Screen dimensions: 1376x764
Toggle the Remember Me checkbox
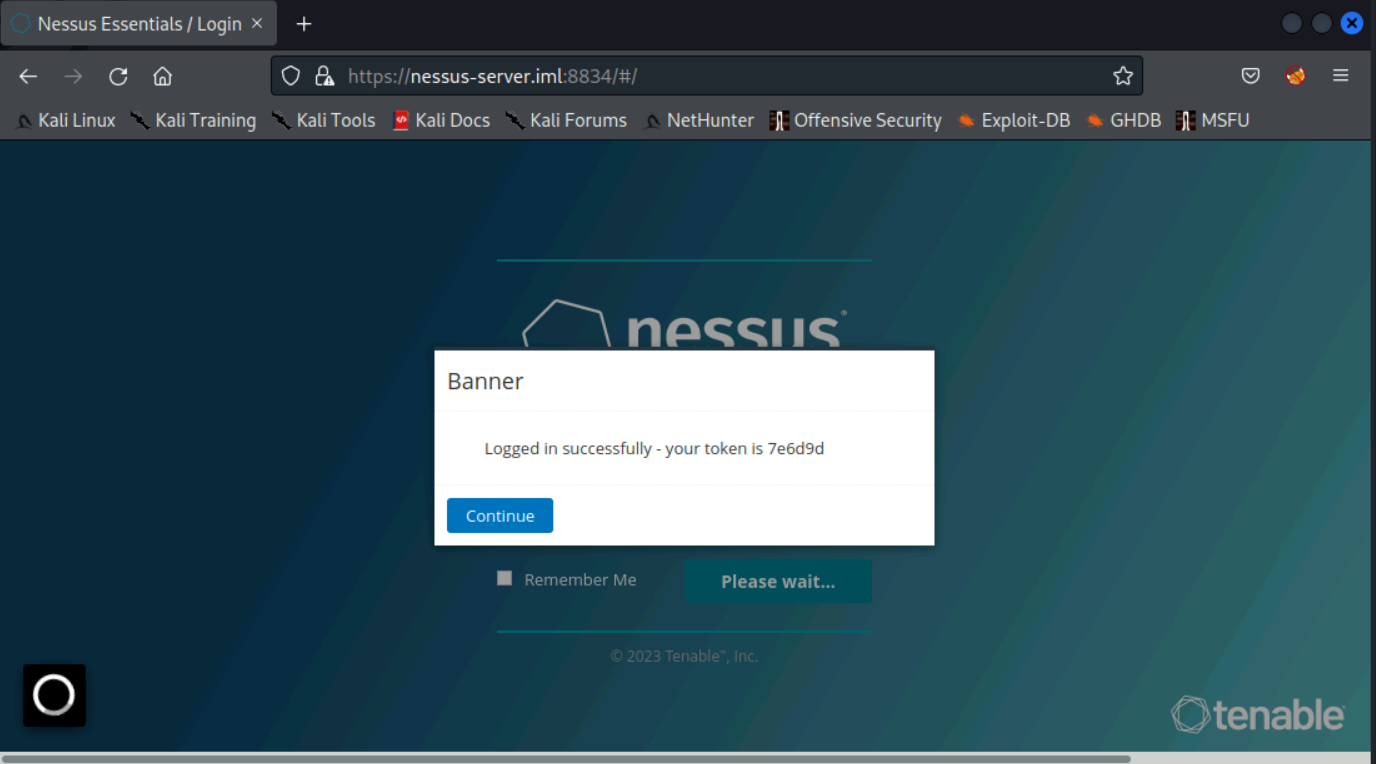coord(505,578)
